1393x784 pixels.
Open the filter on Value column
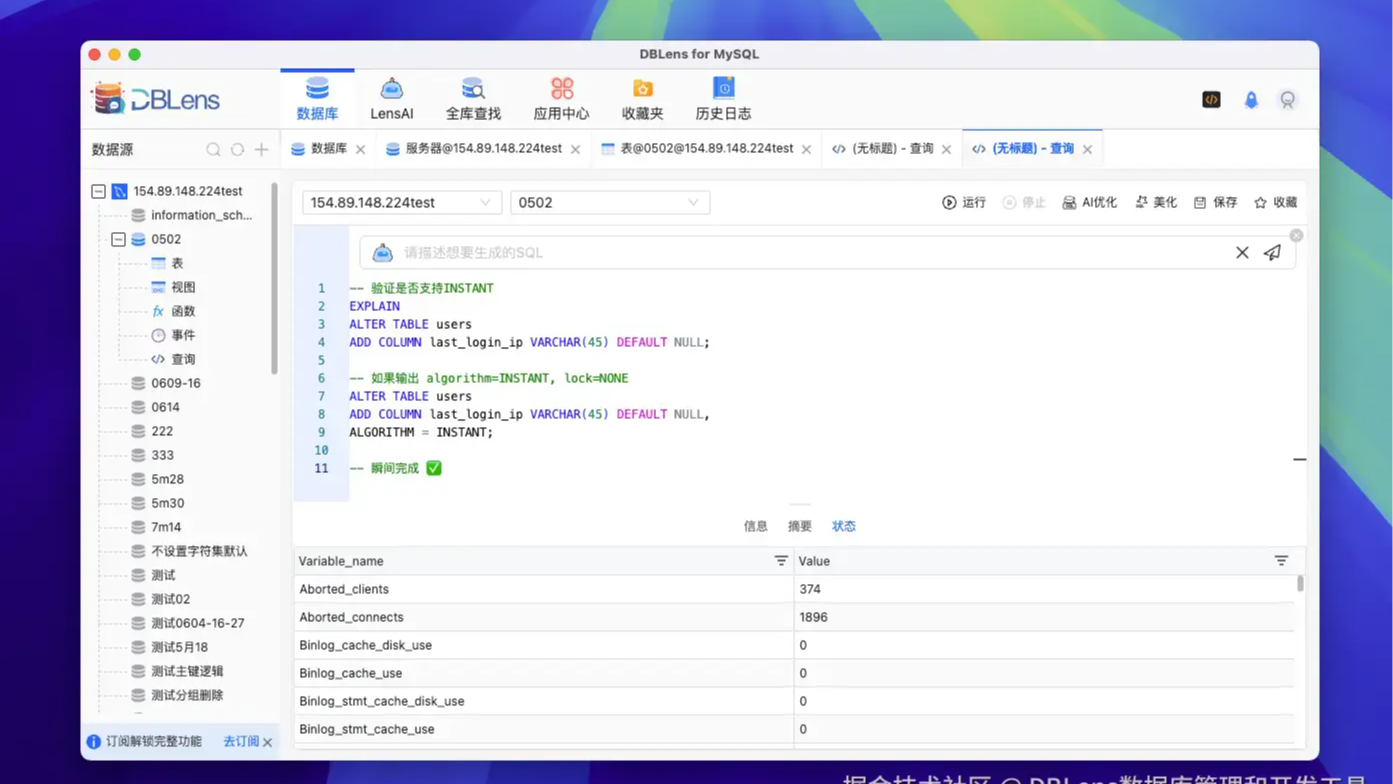1282,561
